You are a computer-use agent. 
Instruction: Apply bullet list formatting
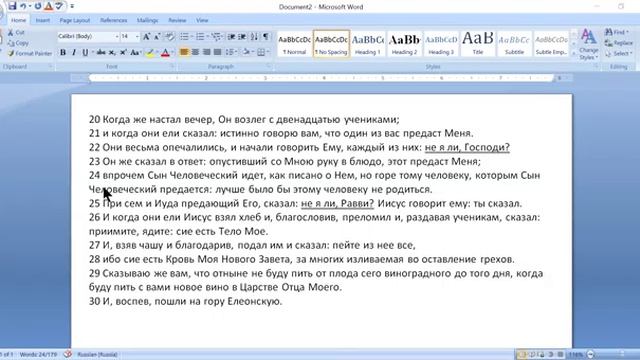pos(184,37)
